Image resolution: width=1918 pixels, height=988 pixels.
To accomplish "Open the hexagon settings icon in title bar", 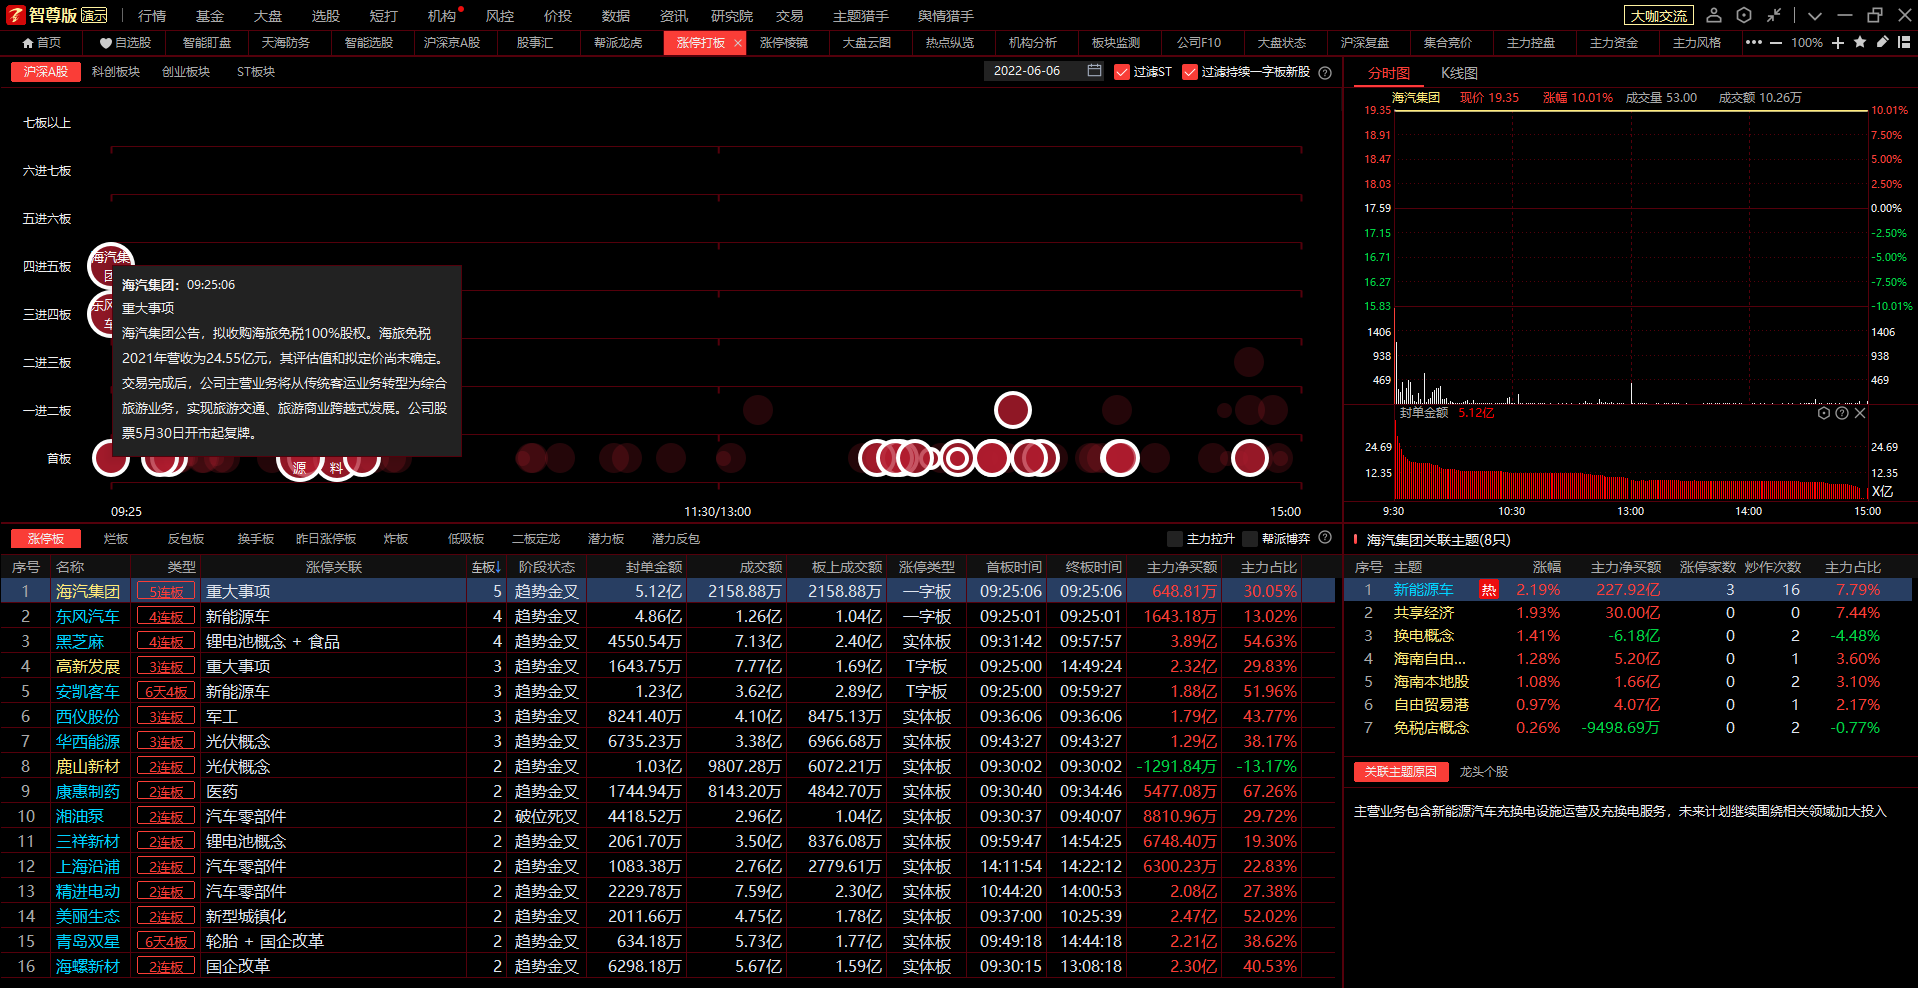I will click(1744, 15).
